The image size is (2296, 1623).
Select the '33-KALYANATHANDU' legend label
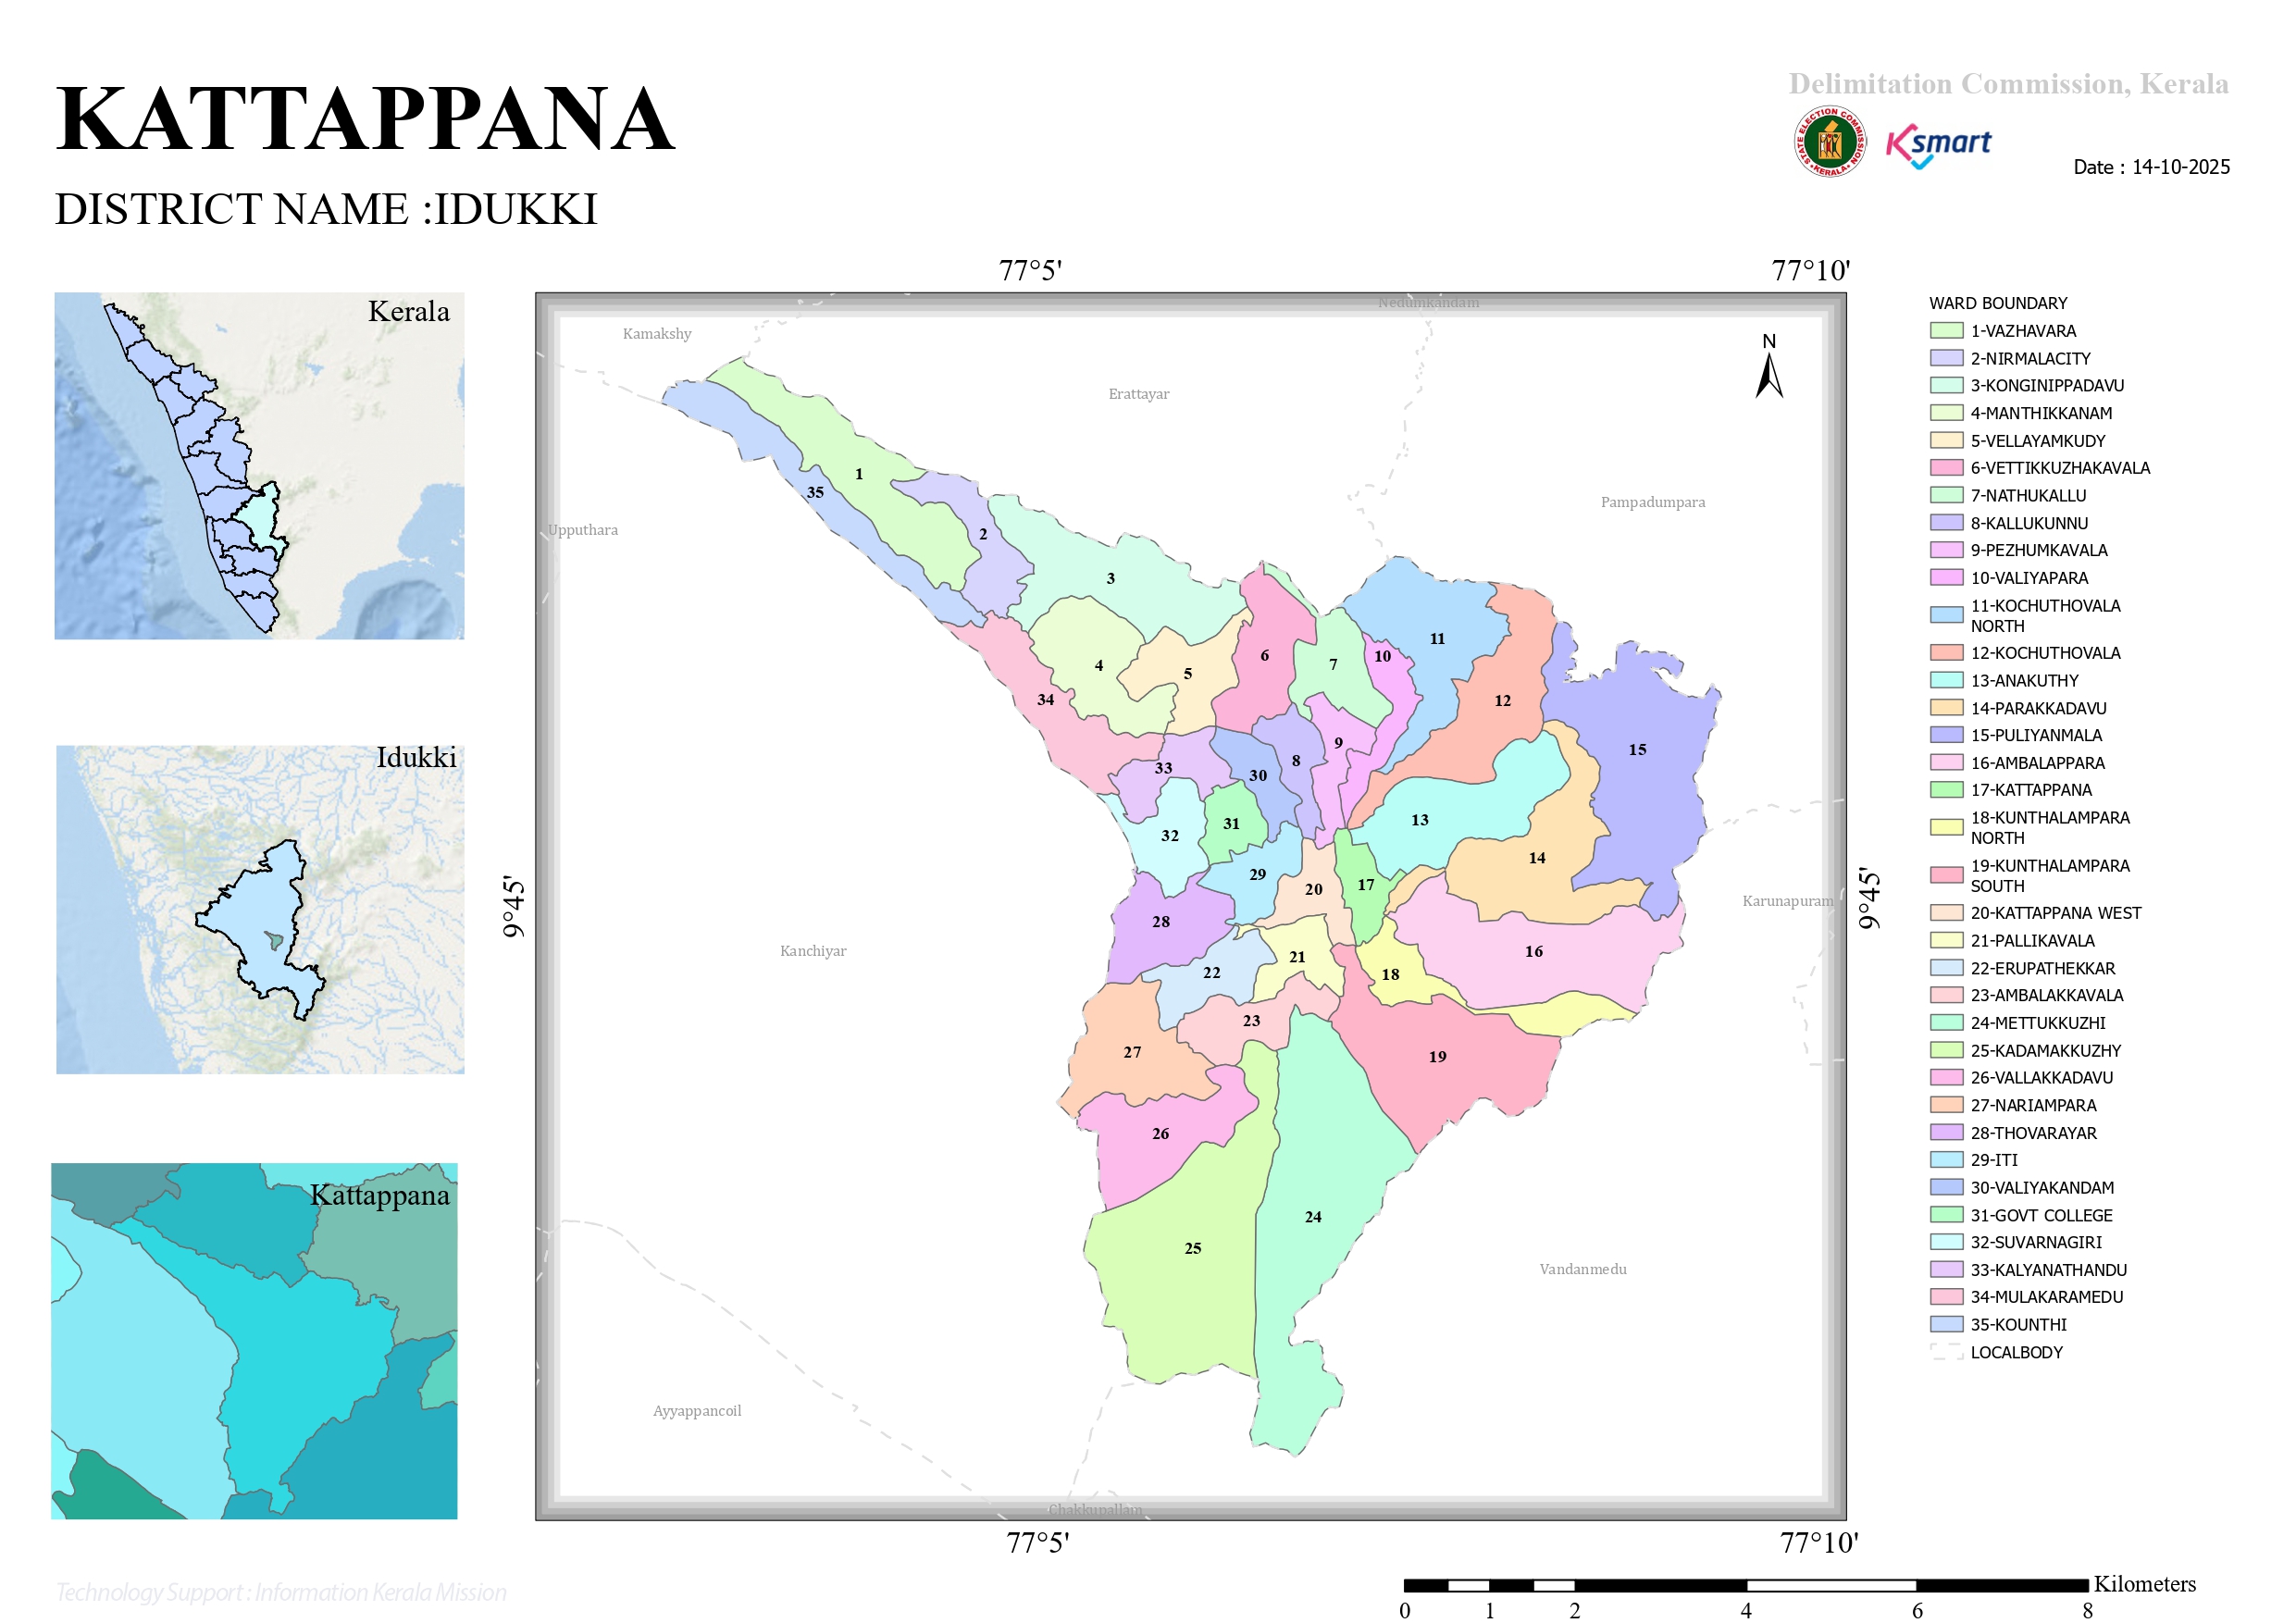tap(2048, 1270)
